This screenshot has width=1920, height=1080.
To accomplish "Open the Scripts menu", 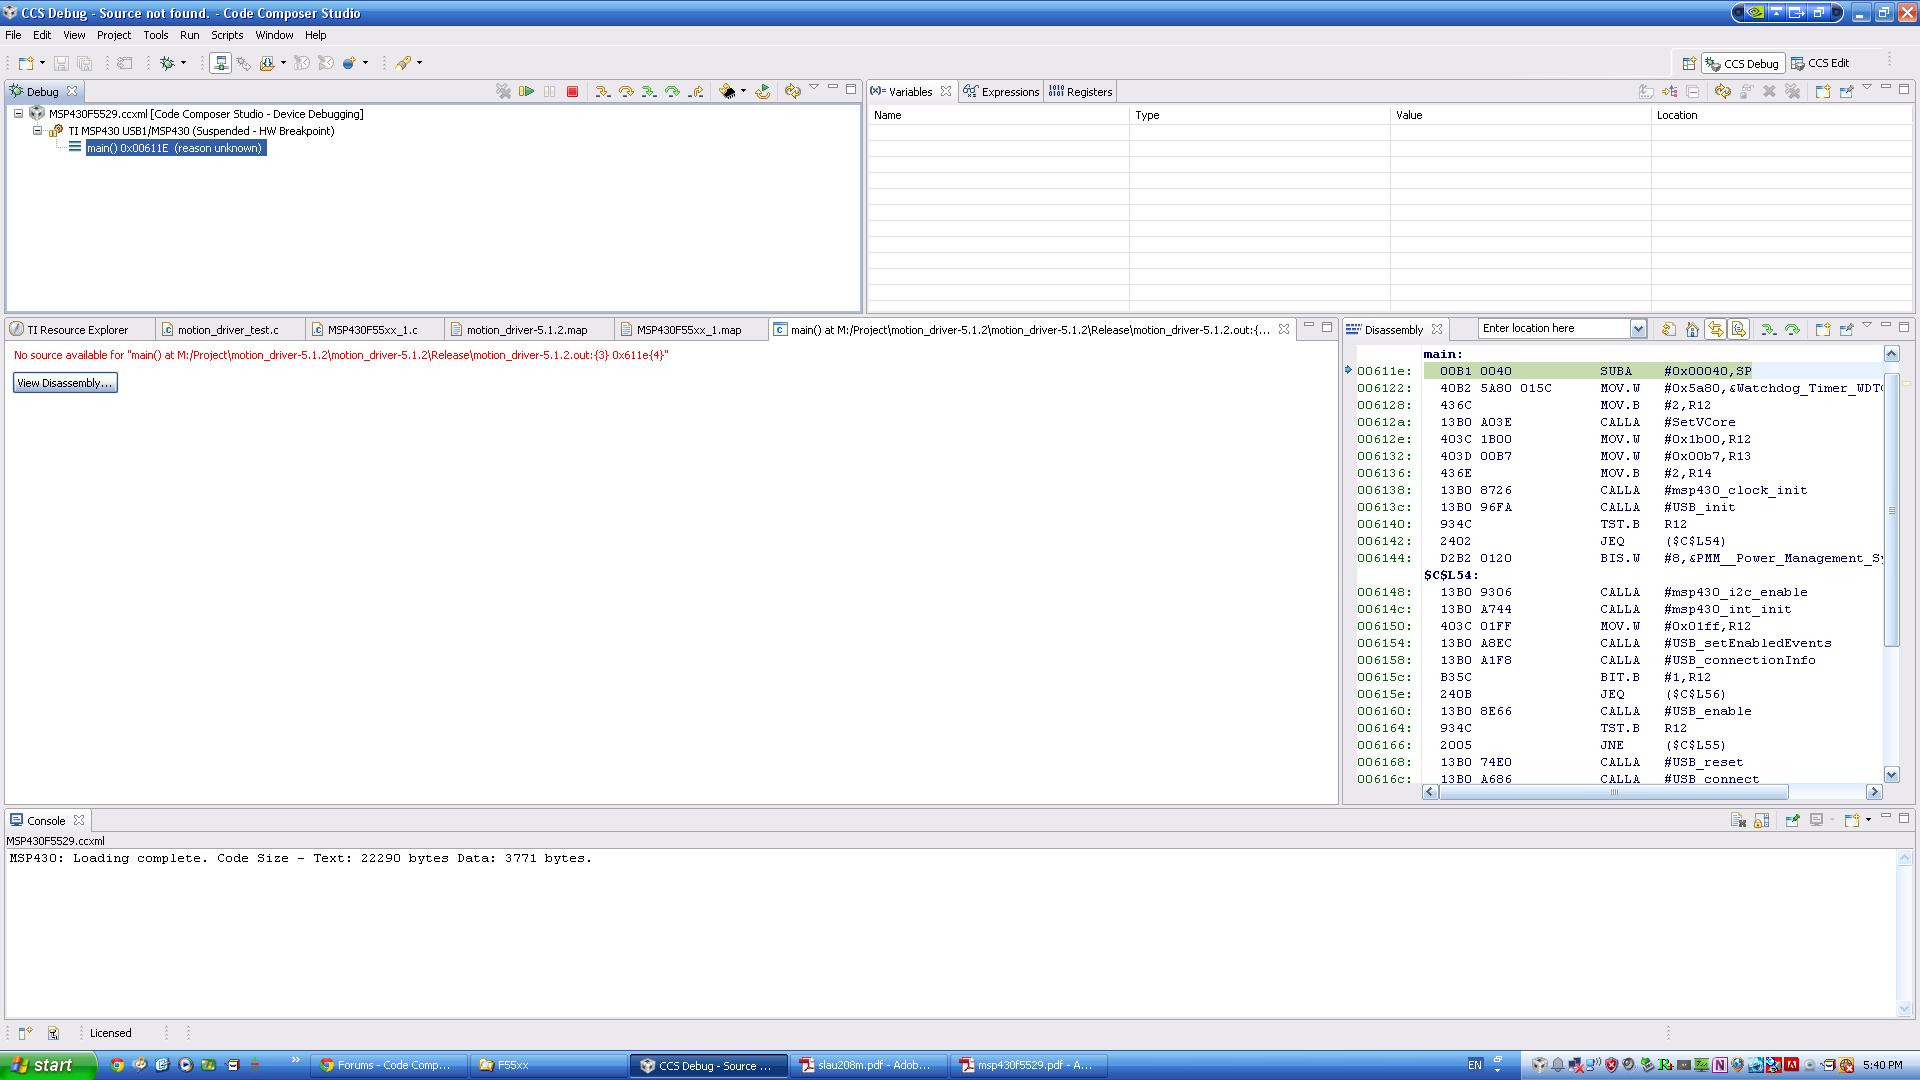I will tap(227, 35).
